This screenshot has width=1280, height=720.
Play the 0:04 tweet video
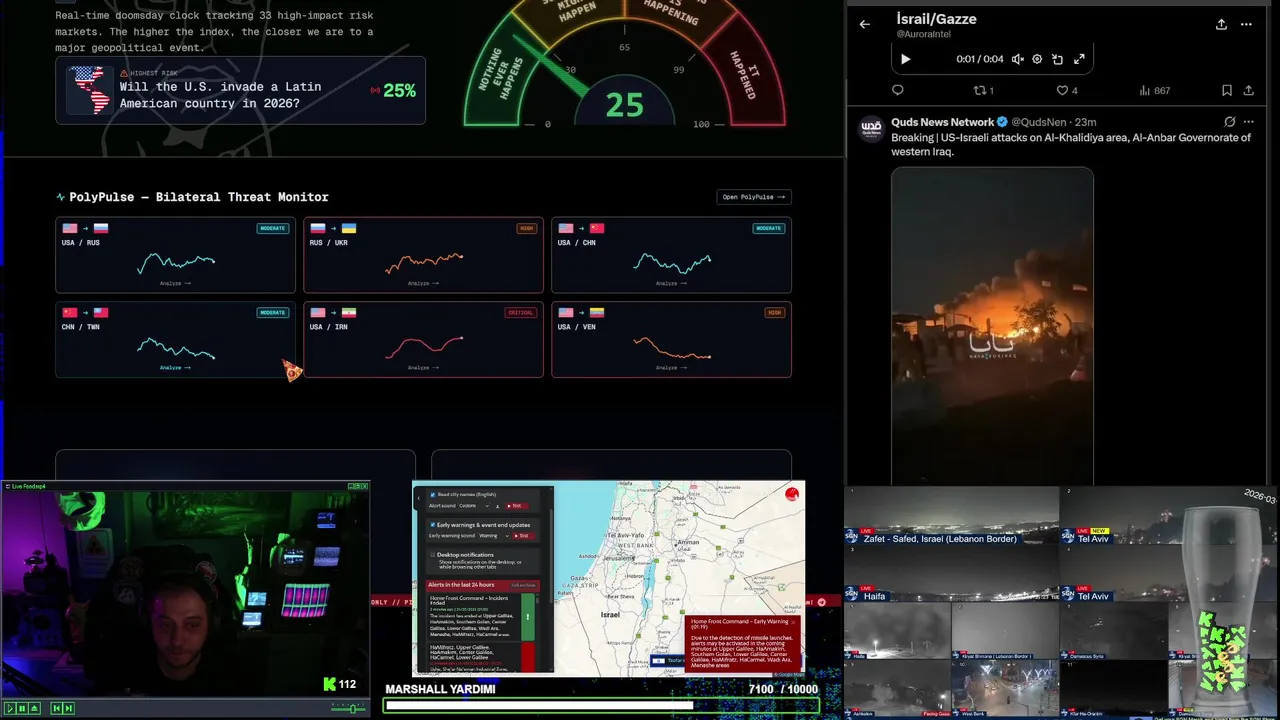[905, 59]
